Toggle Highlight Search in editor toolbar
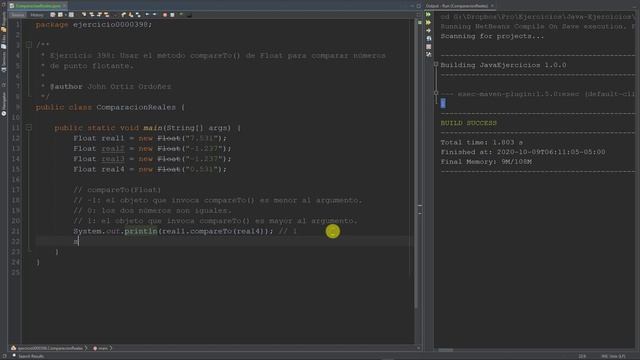The image size is (640, 360). pyautogui.click(x=107, y=15)
